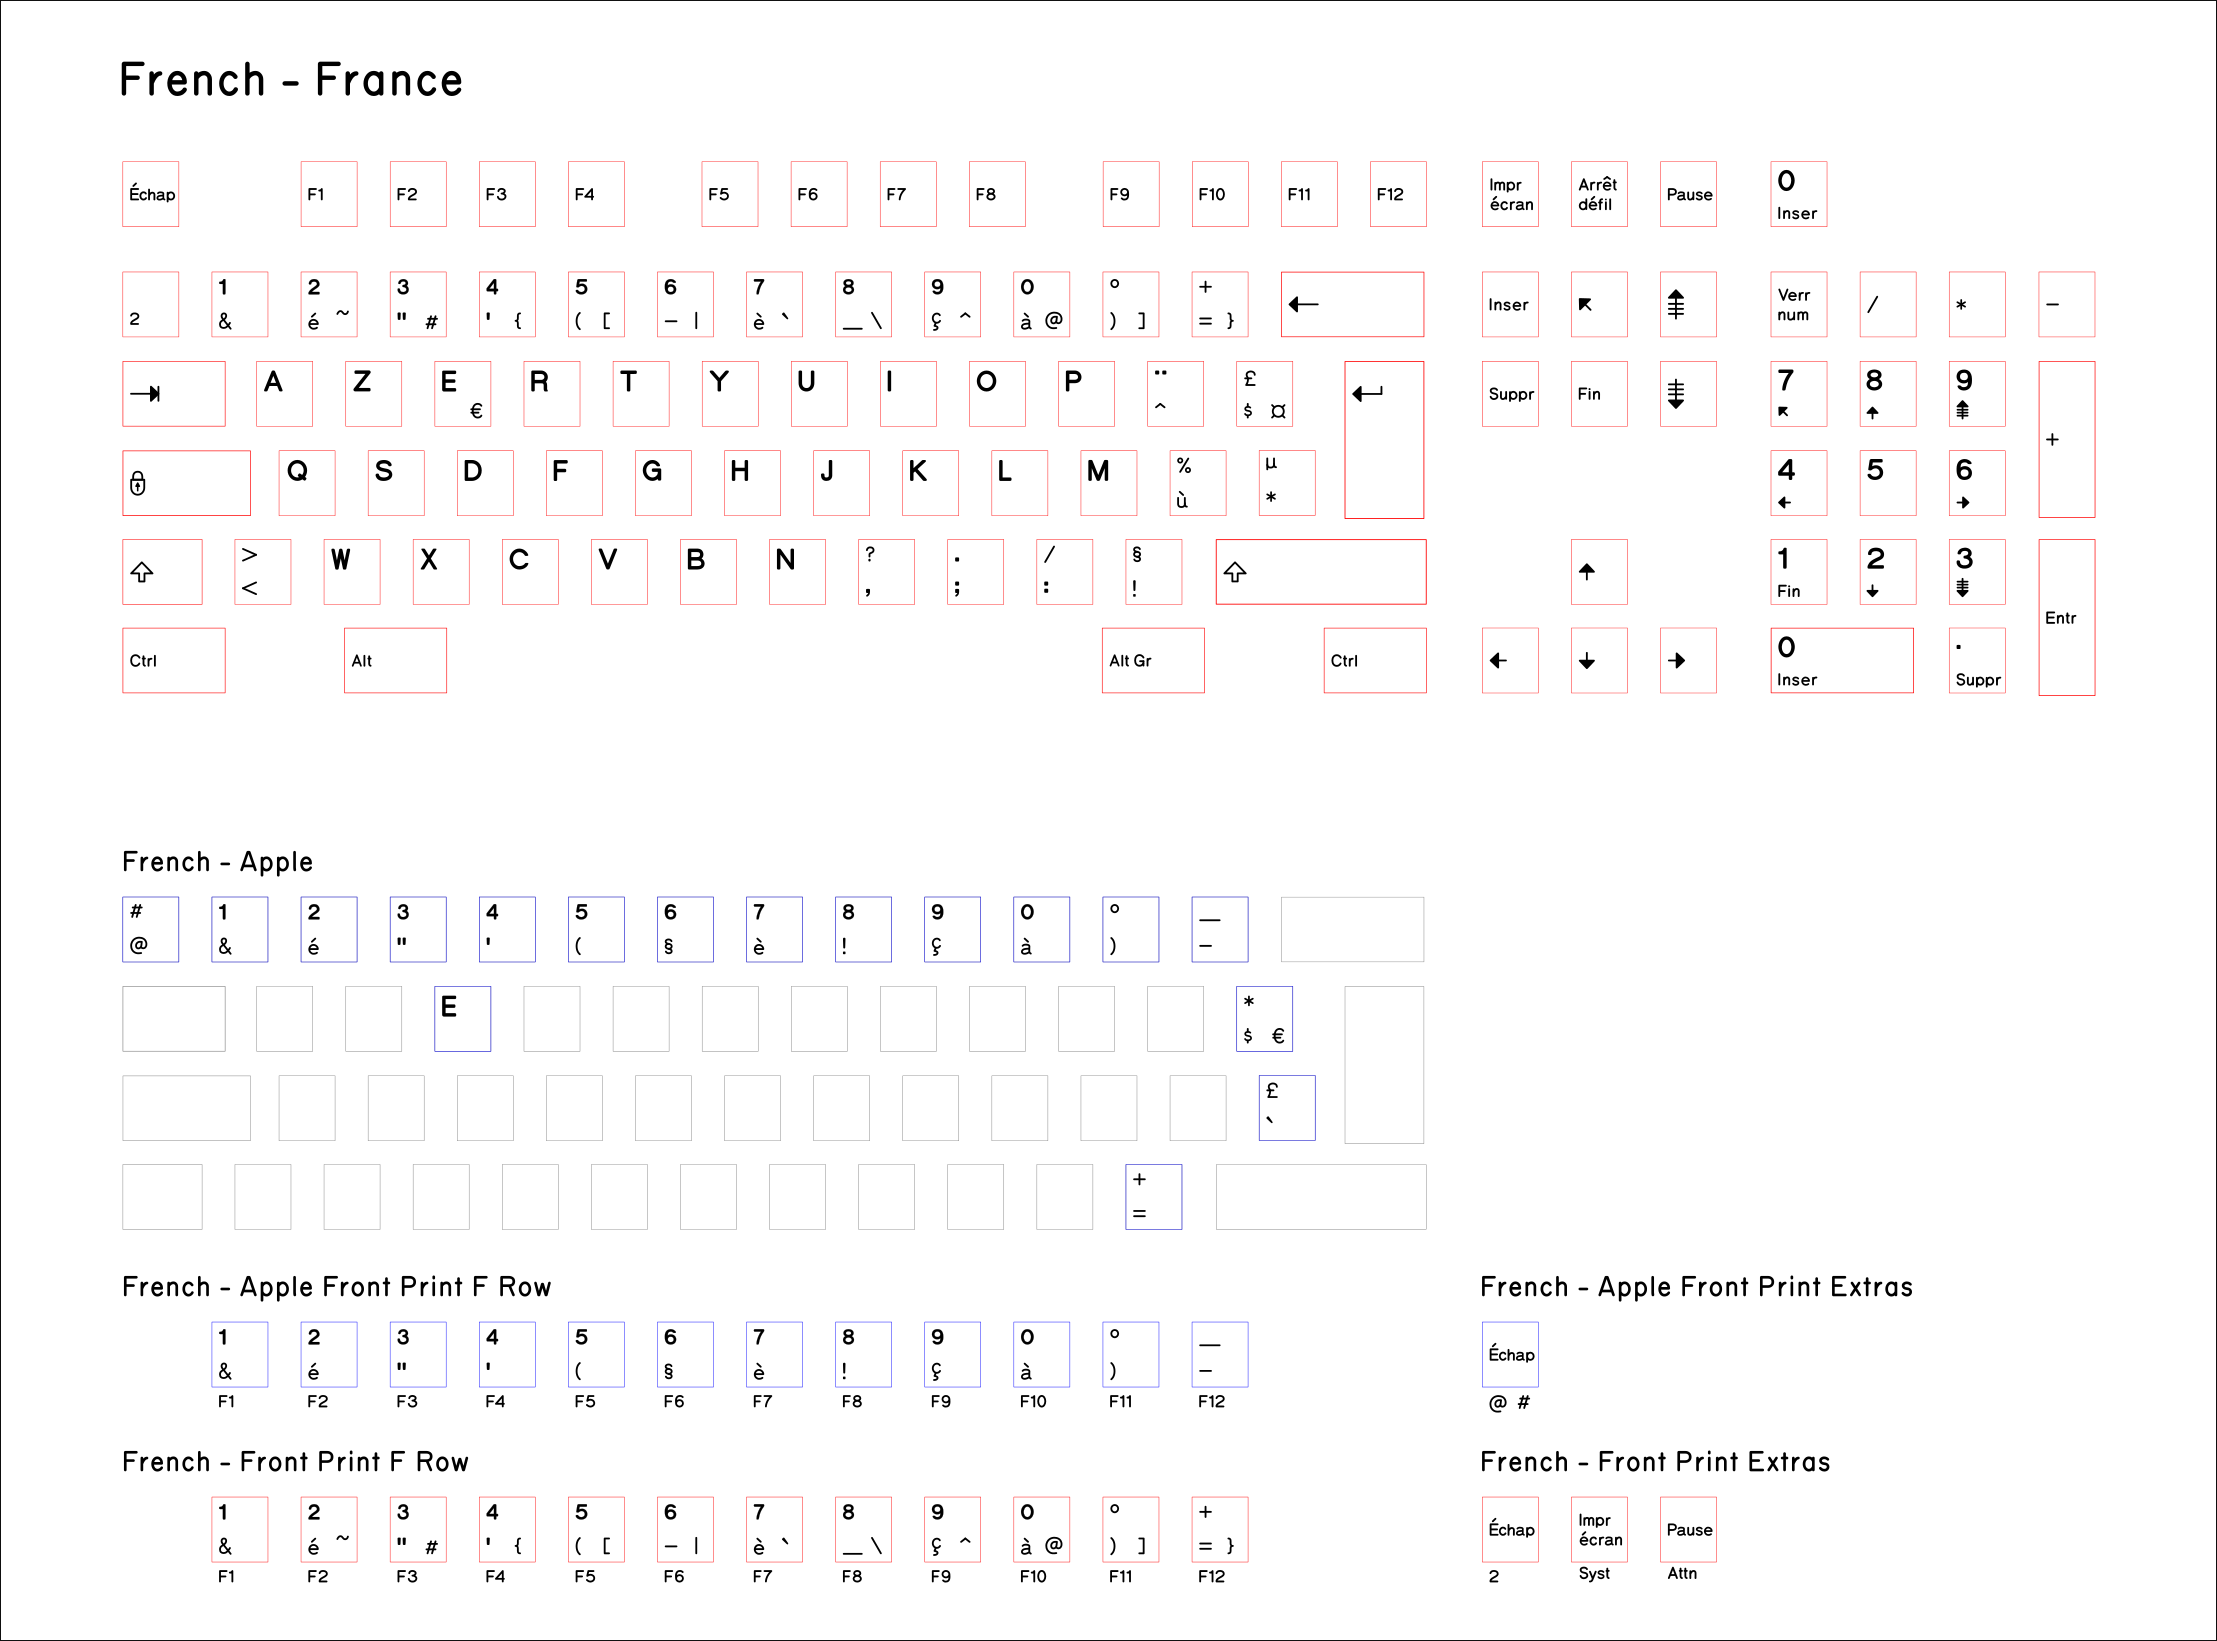The height and width of the screenshot is (1641, 2217).
Task: Click the £ $ ¤ key
Action: click(x=1264, y=394)
